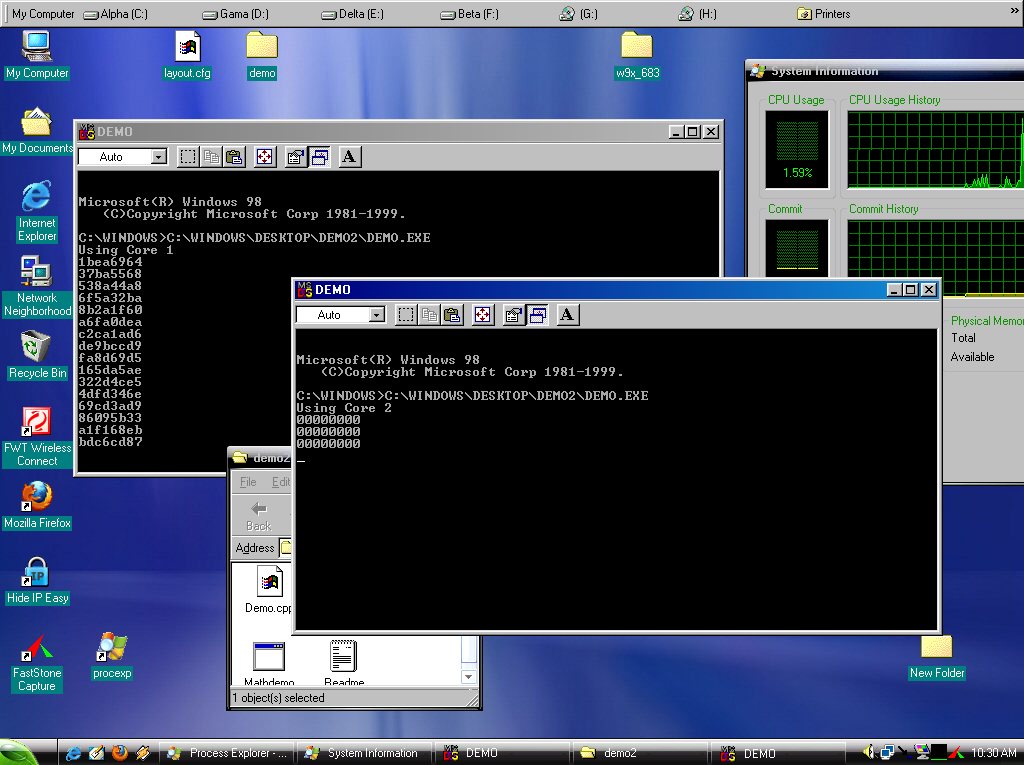
Task: Open Auto font size dropdown in Core 1 DEMO
Action: (158, 157)
